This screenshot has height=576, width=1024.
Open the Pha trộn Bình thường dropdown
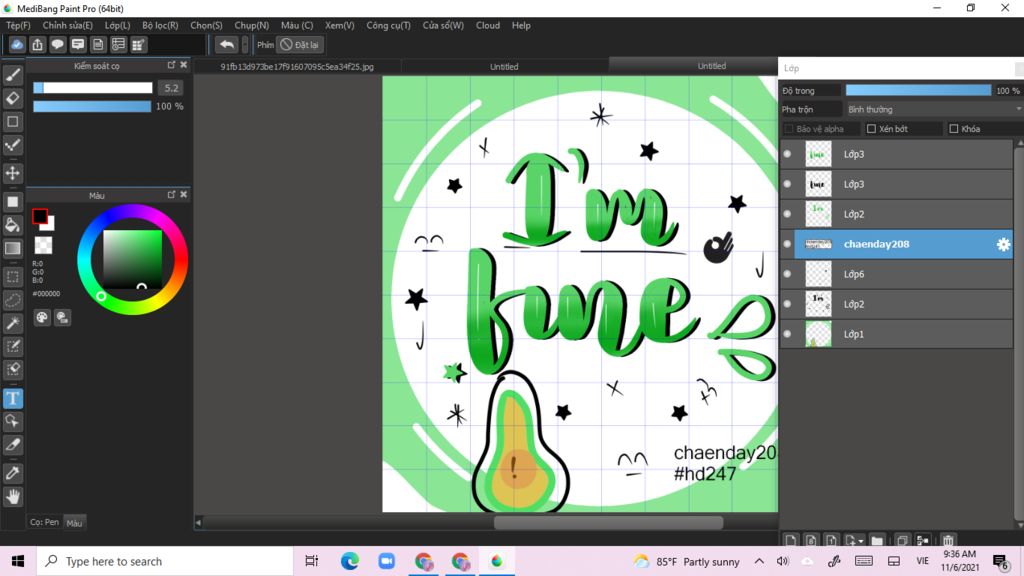coord(933,109)
